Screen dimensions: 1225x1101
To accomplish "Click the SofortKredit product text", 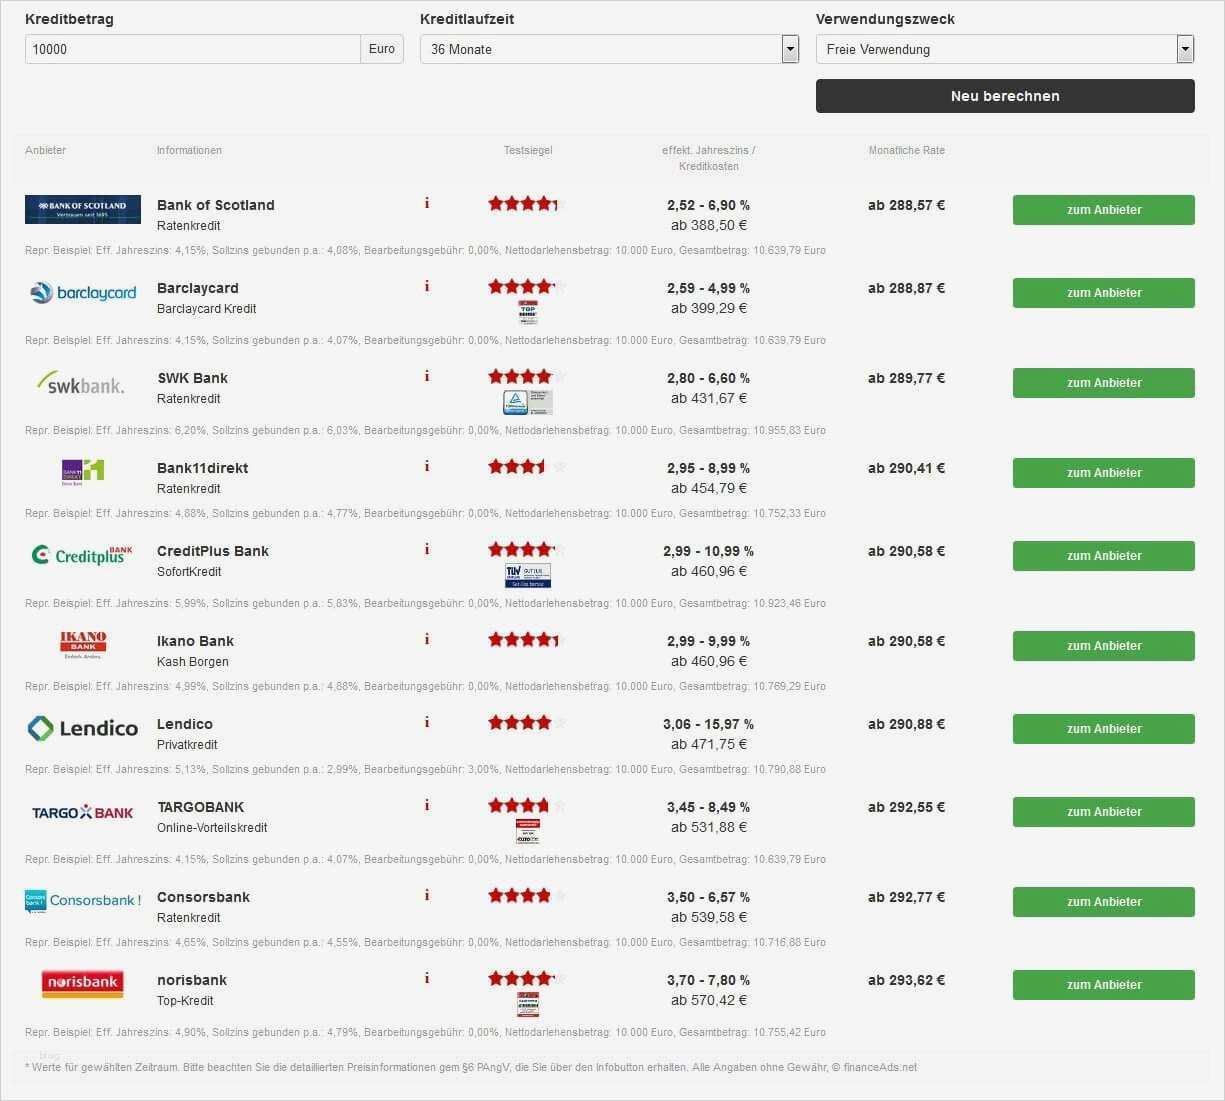I will point(189,572).
